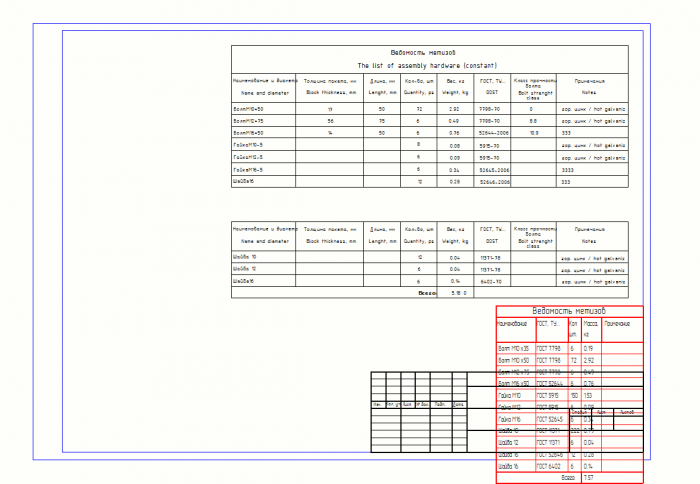Click the 'ГОСТ 5915' cell beside Гайка М10
This screenshot has height=484, width=700.
pyautogui.click(x=548, y=396)
